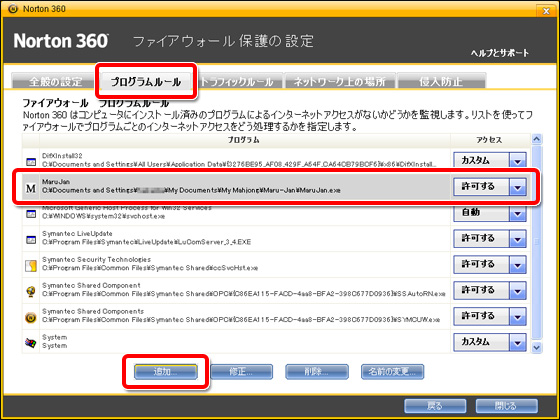This screenshot has width=560, height=420.
Task: Select the SSAutoRN.exe path text
Action: coord(244,294)
